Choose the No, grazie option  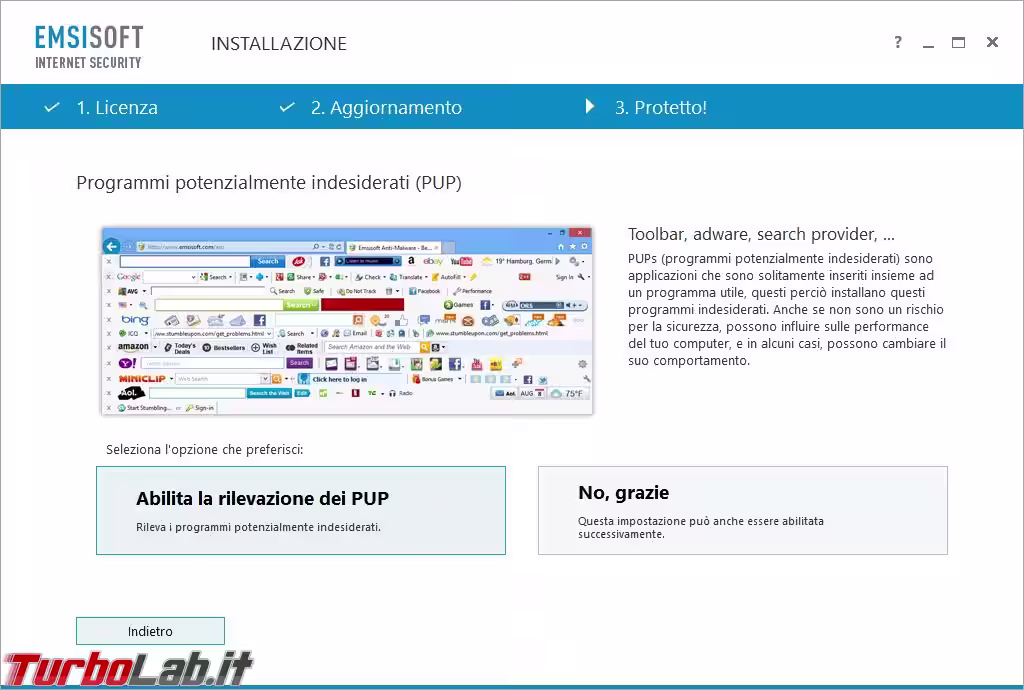click(x=743, y=510)
